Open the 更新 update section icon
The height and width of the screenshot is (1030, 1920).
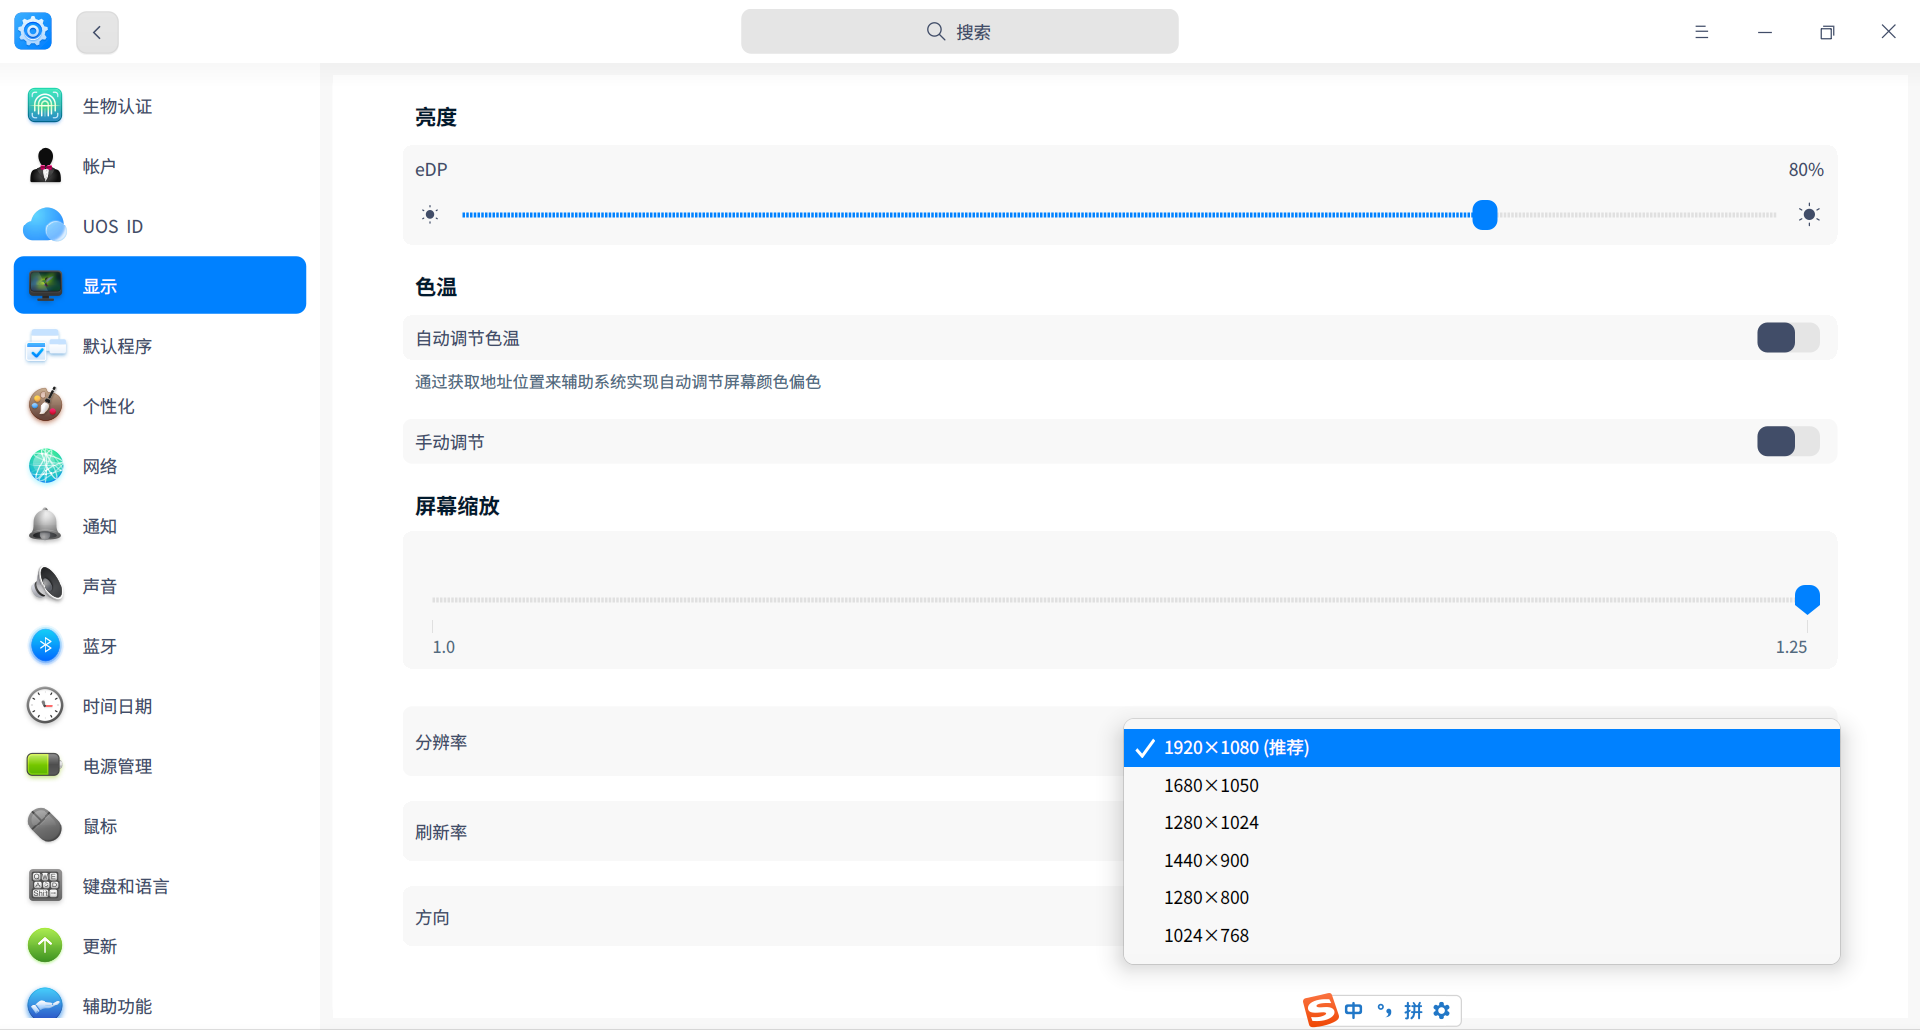coord(45,945)
